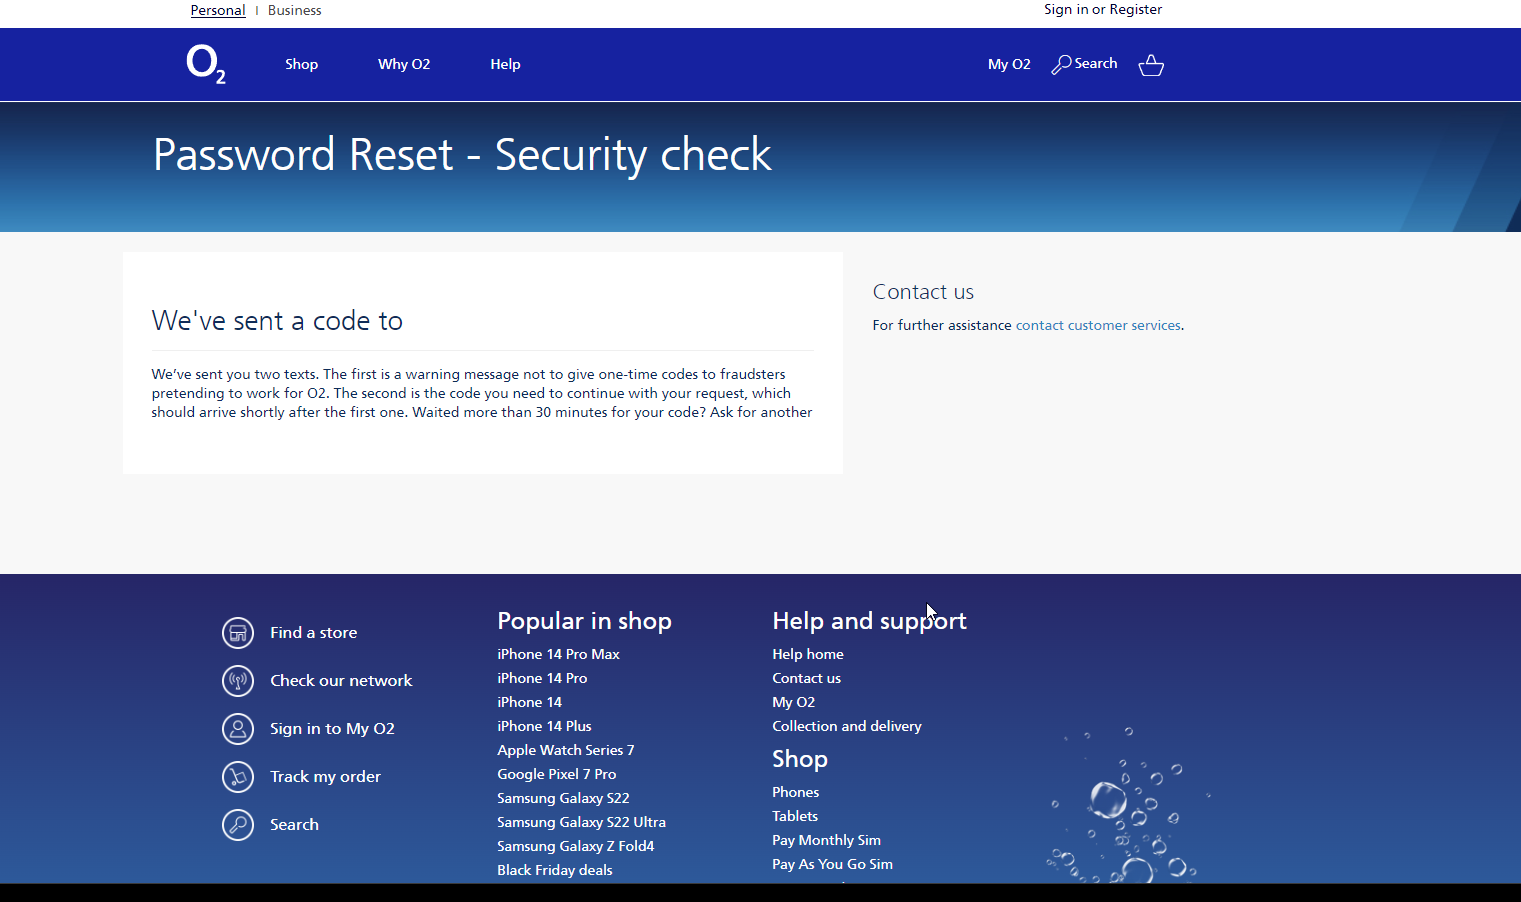Screen dimensions: 1521x902
Task: Click the Search icon in the footer
Action: click(238, 824)
